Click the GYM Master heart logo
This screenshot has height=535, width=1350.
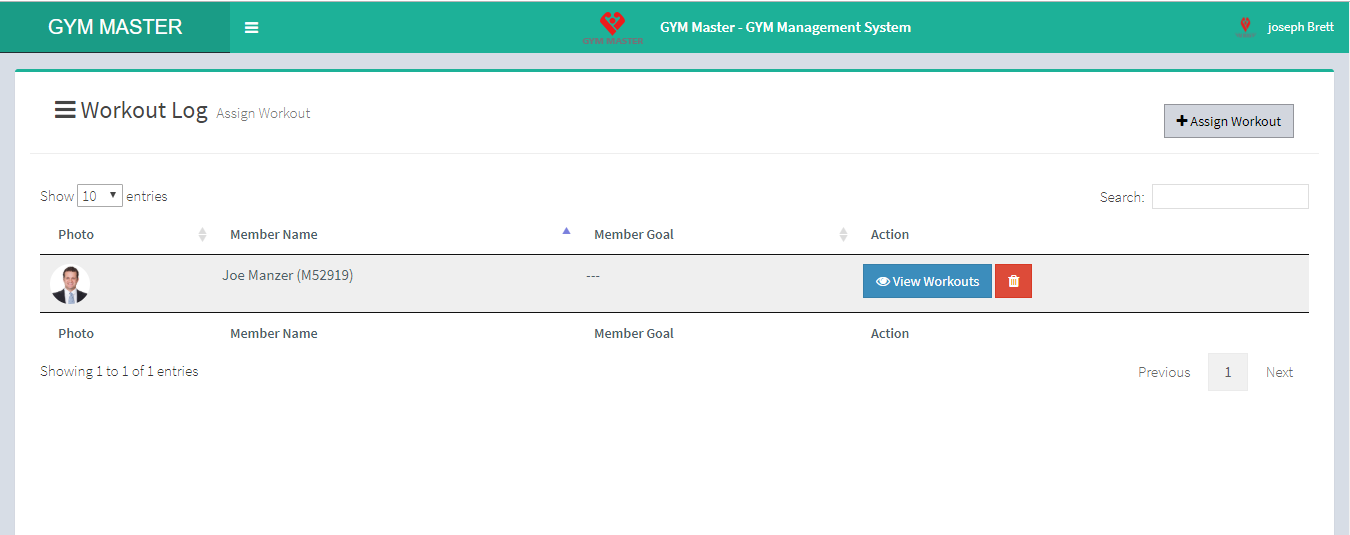[x=612, y=26]
